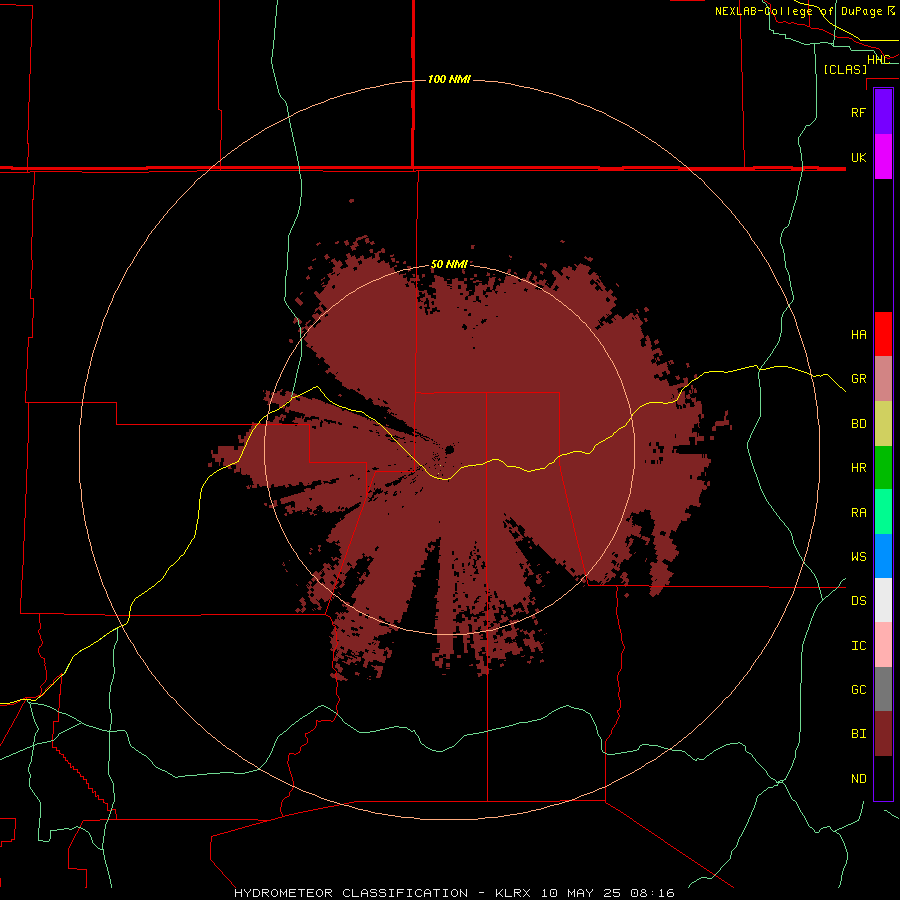
Task: Click the HA legend label
Action: pos(858,335)
